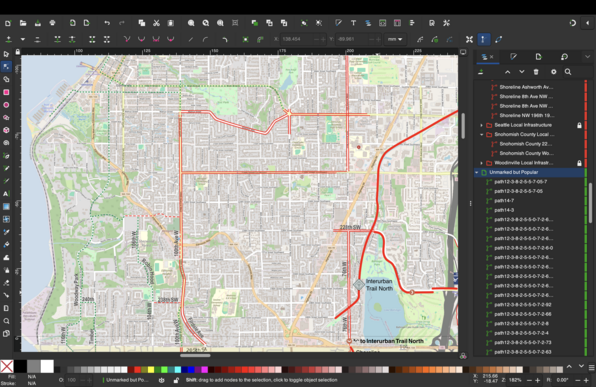Select the Unmarked but Popular layer
Image resolution: width=596 pixels, height=387 pixels.
[529, 173]
